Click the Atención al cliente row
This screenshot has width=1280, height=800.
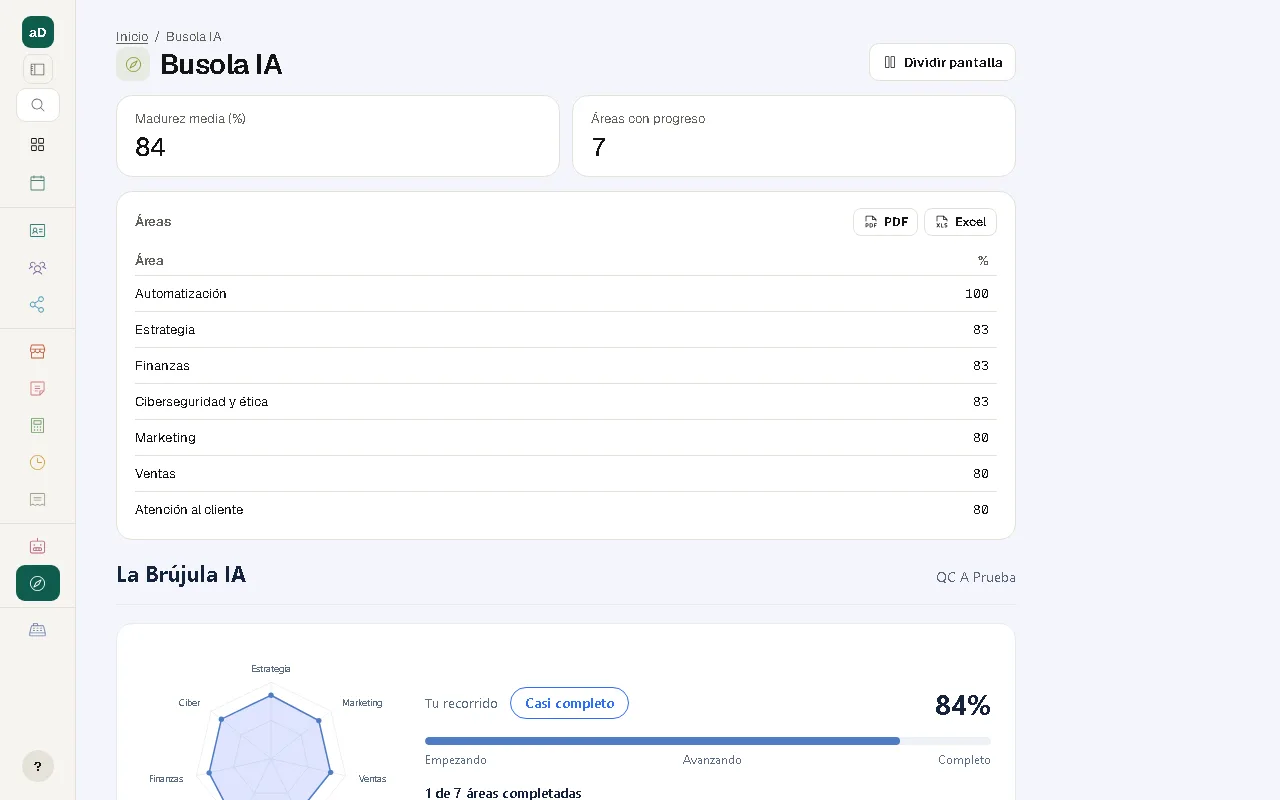pos(566,510)
